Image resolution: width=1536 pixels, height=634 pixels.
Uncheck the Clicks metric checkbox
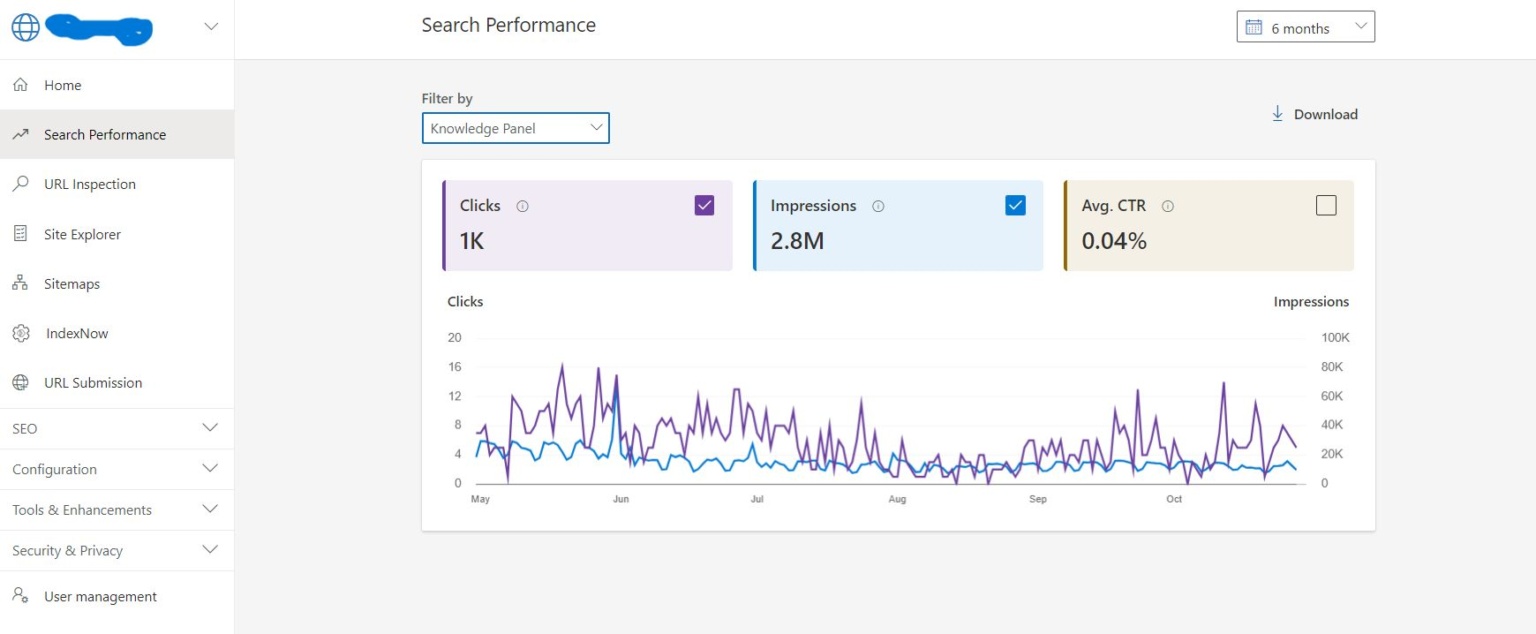(704, 204)
